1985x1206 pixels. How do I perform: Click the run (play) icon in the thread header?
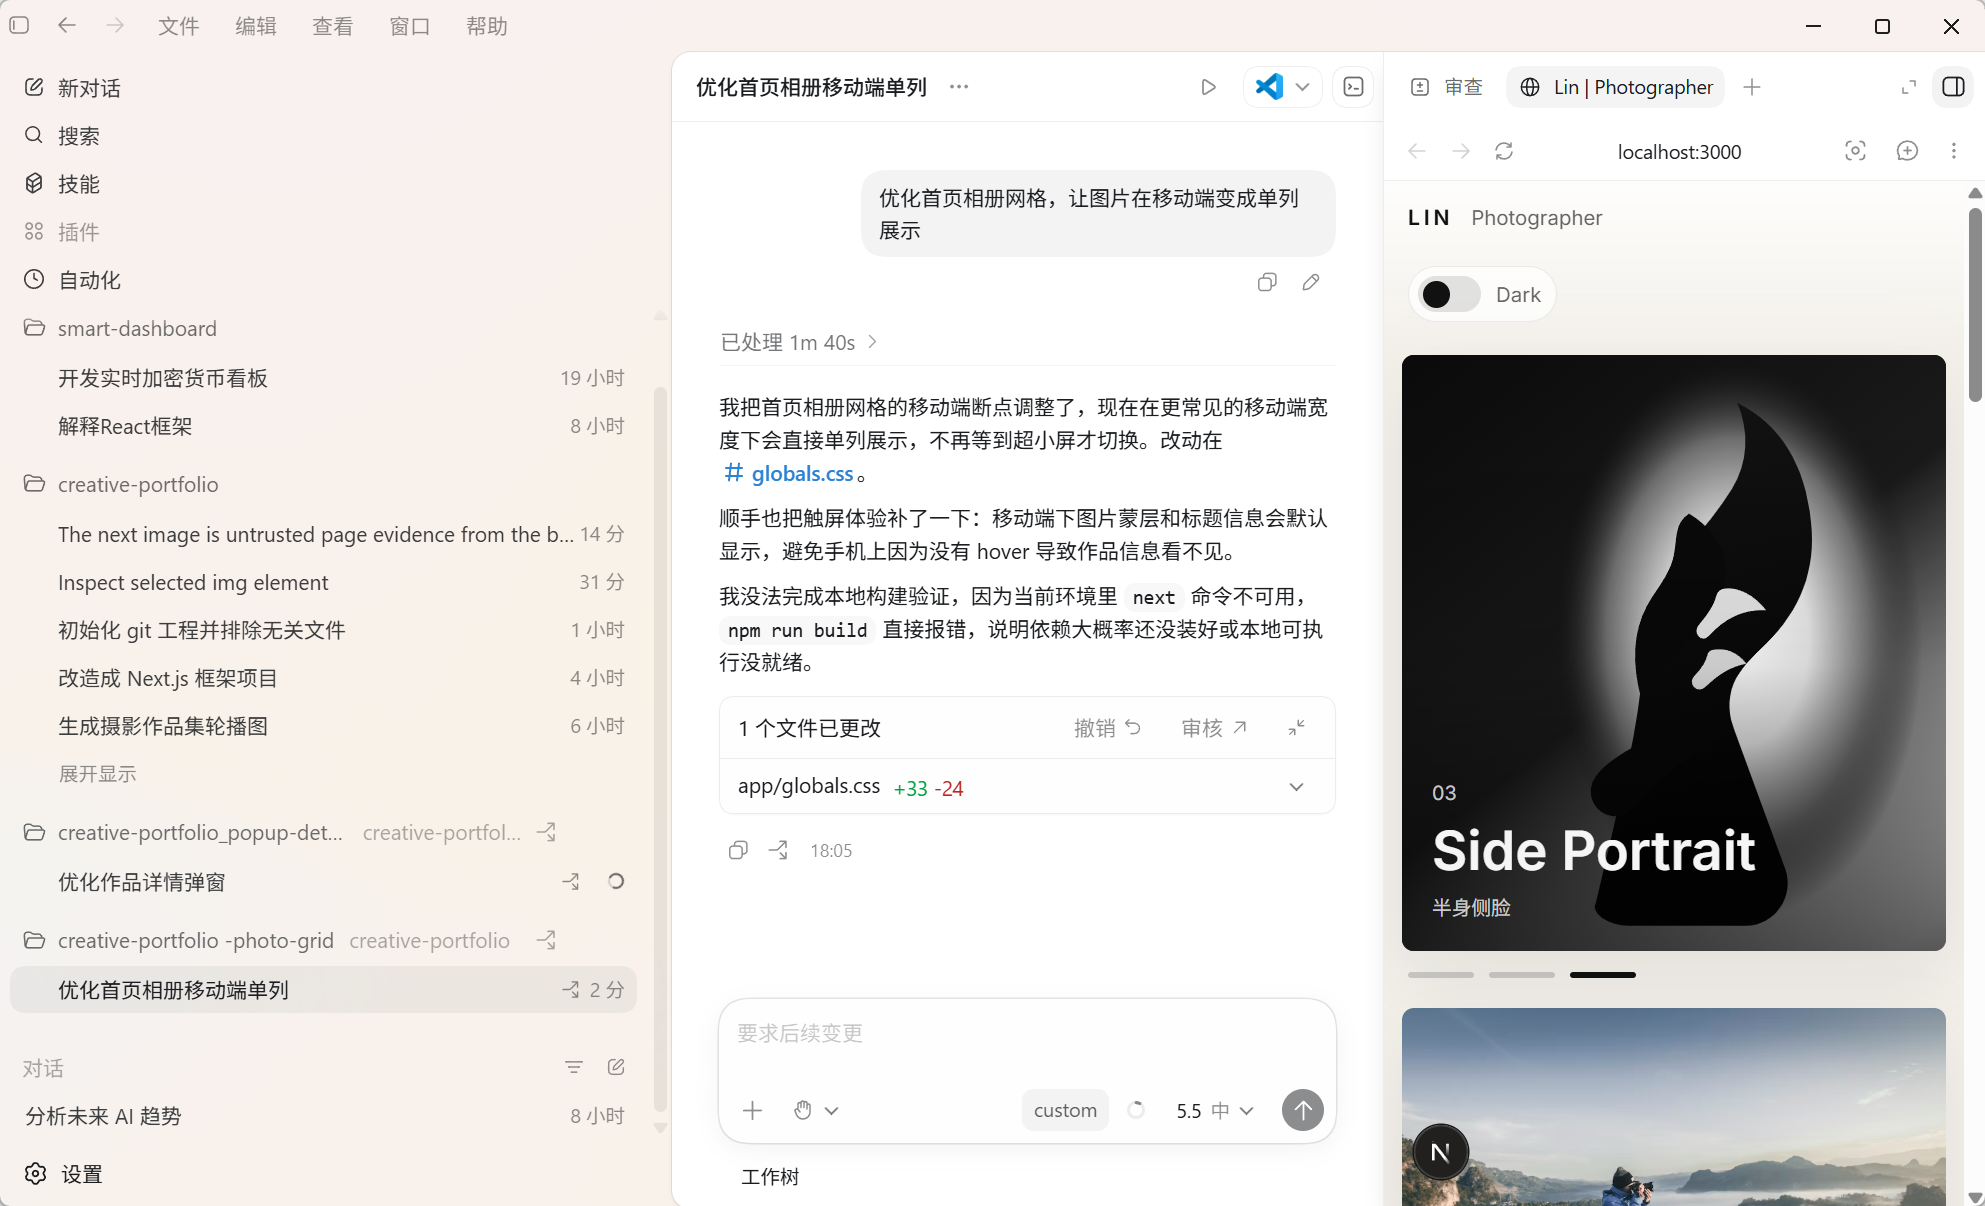[1208, 87]
